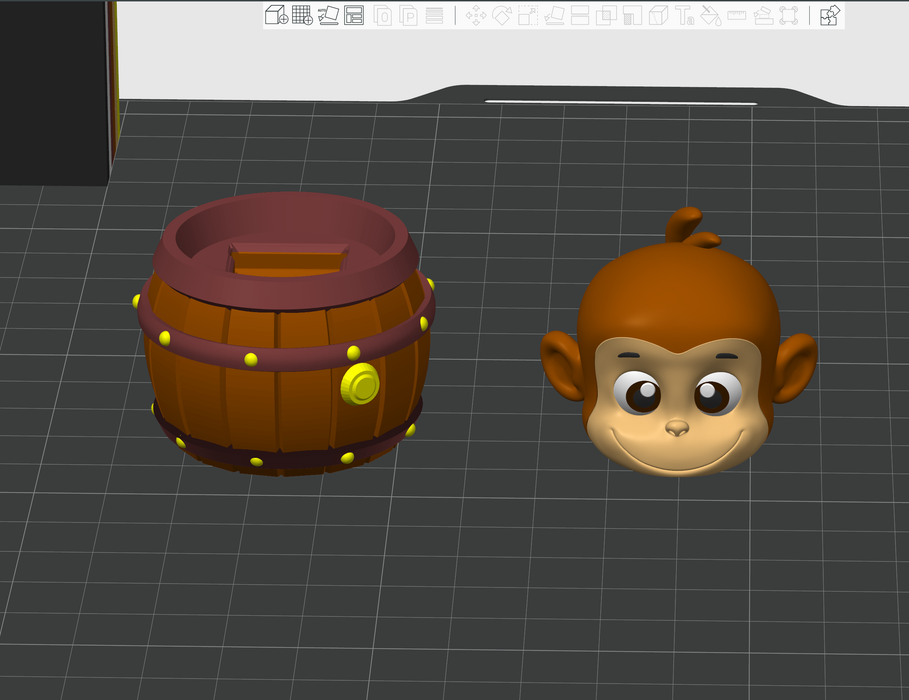This screenshot has height=700, width=909.
Task: Open the Mesh Boolean tool
Action: pos(606,15)
